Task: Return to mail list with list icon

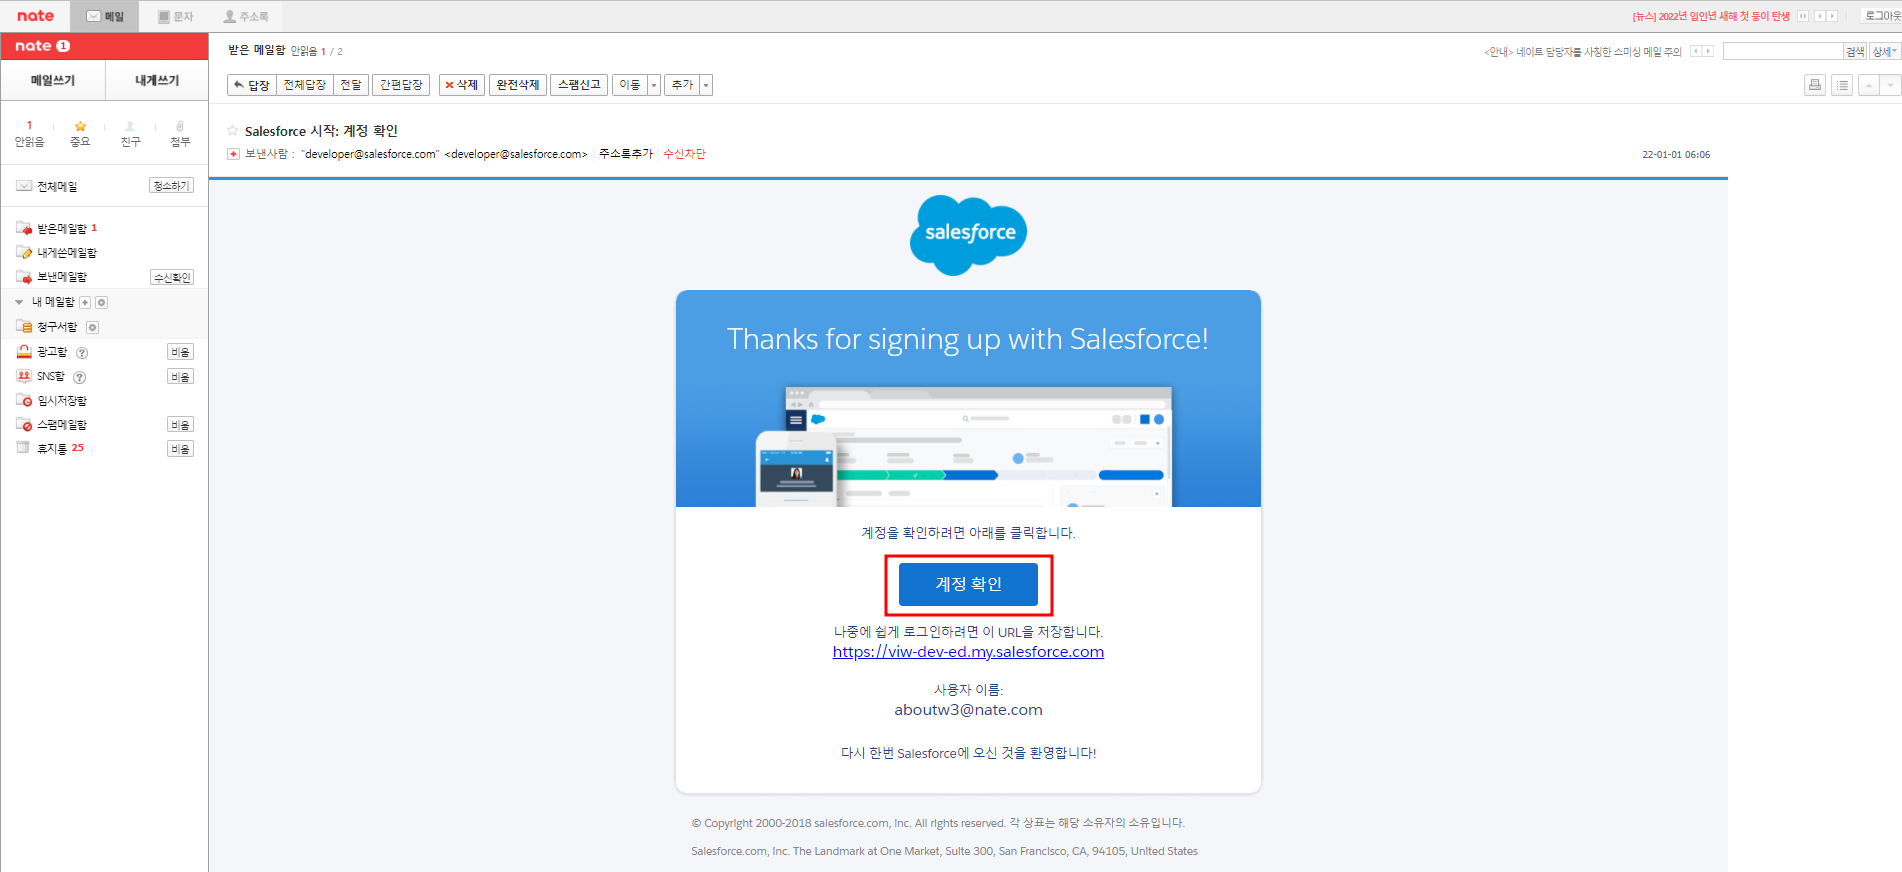Action: pyautogui.click(x=1842, y=85)
